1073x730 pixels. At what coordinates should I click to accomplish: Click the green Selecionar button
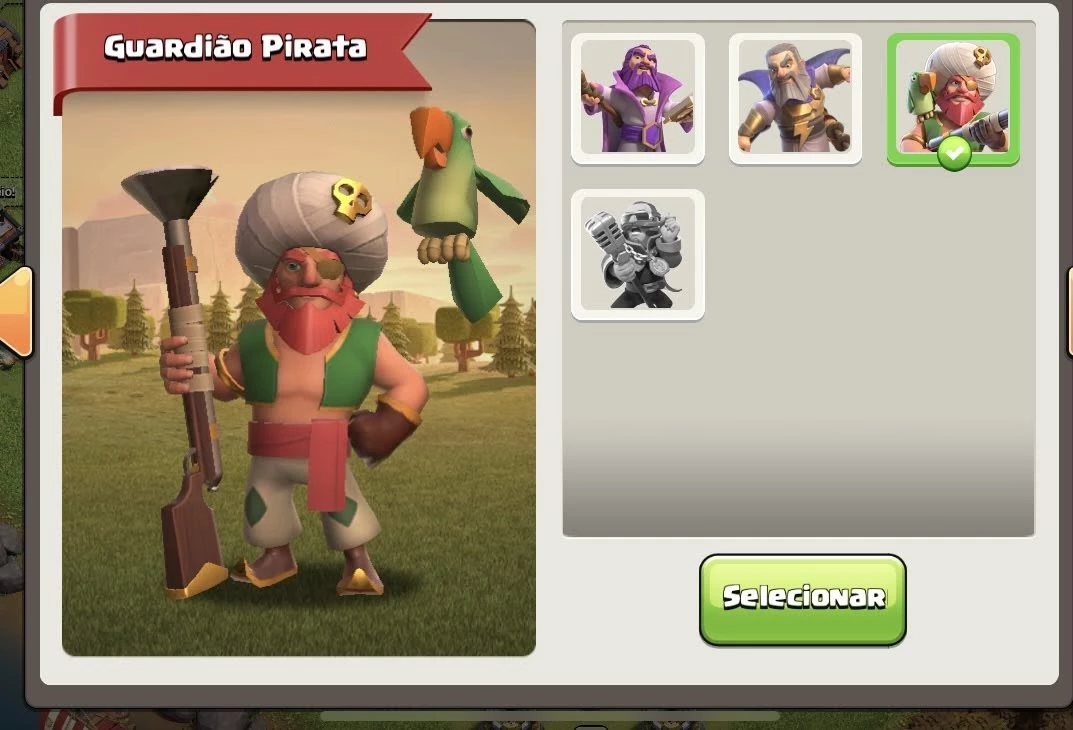tap(803, 600)
